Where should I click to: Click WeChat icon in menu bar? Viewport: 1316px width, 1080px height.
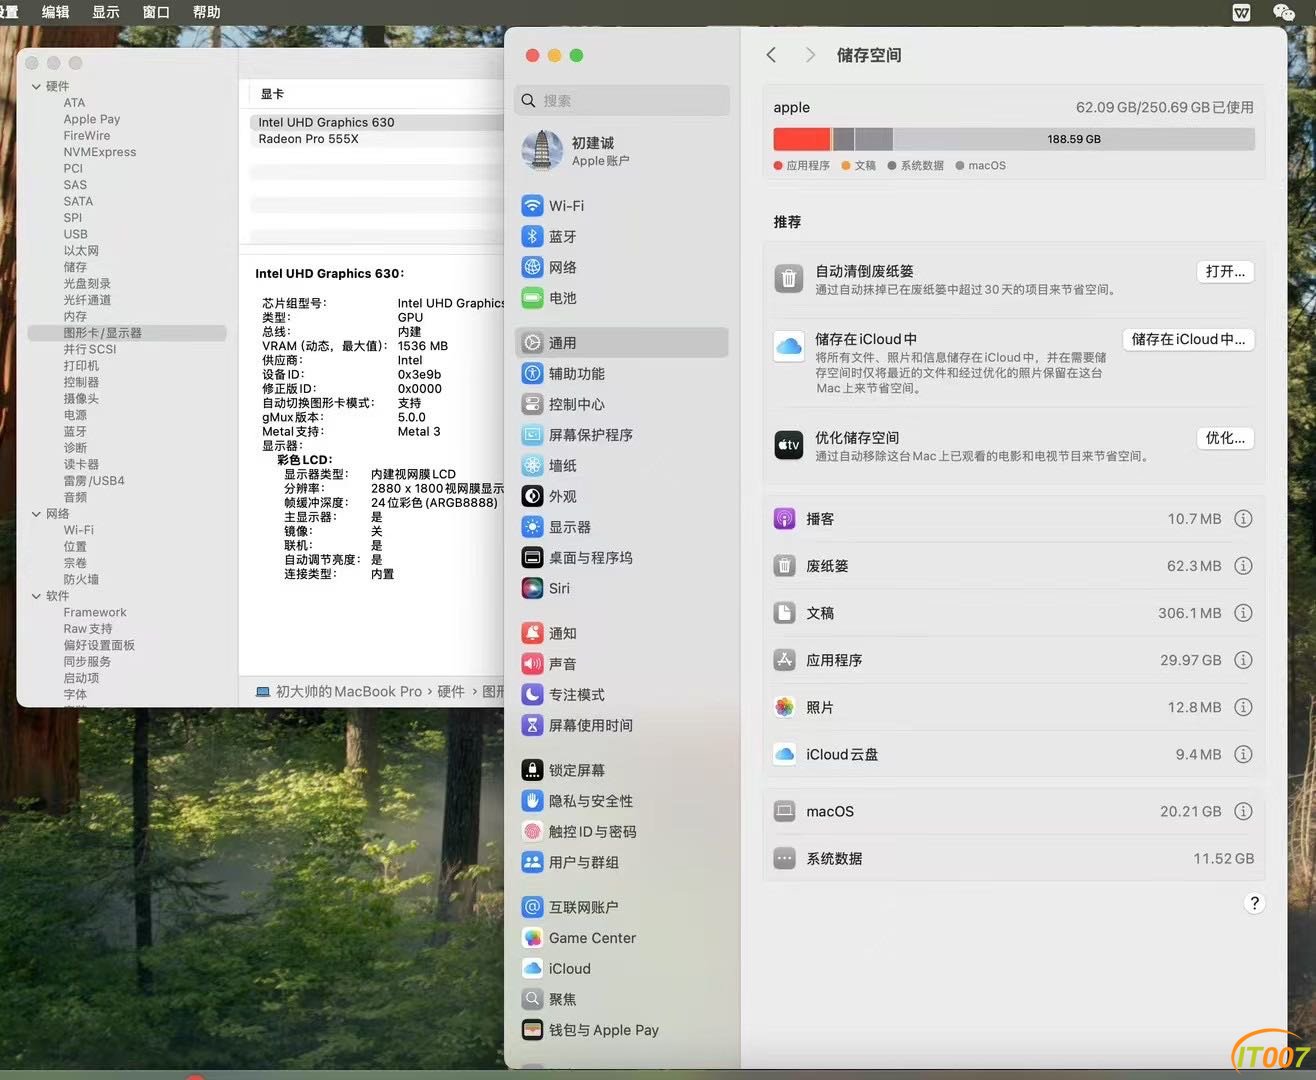point(1283,12)
